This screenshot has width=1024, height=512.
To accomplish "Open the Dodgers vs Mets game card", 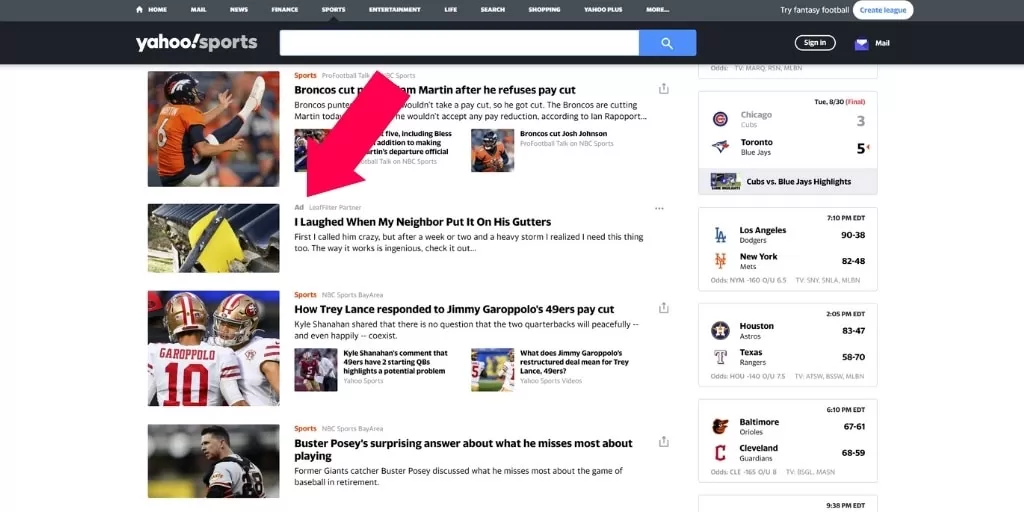I will 788,249.
